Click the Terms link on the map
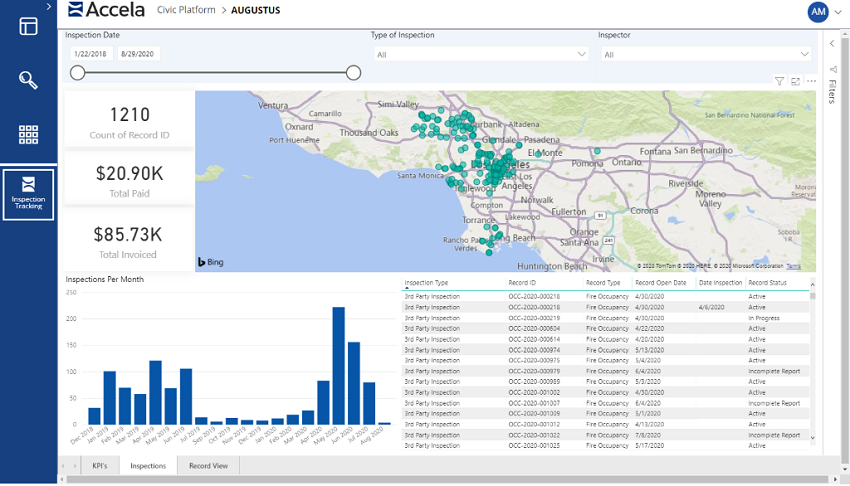Image resolution: width=850 pixels, height=486 pixels. [793, 266]
